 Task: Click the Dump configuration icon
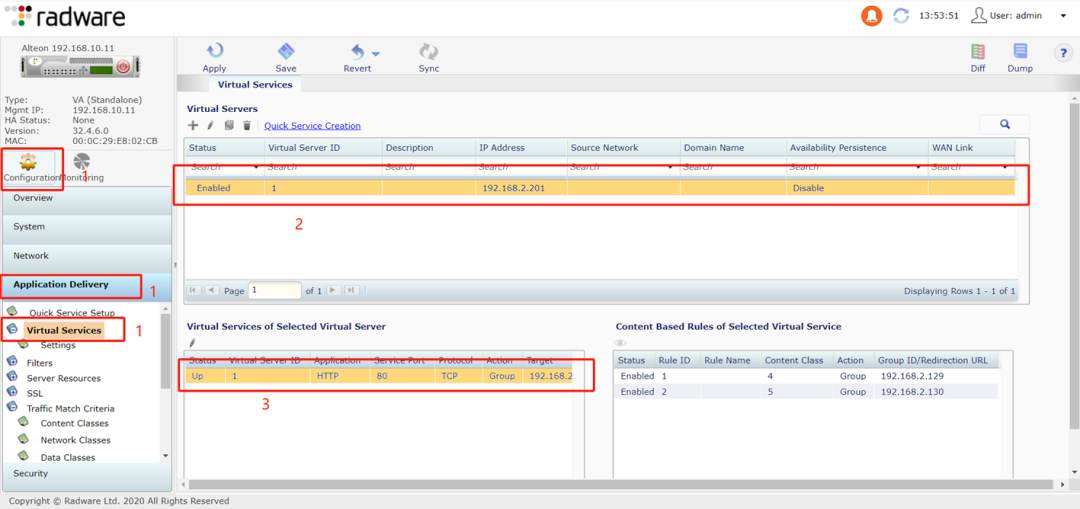click(1020, 52)
